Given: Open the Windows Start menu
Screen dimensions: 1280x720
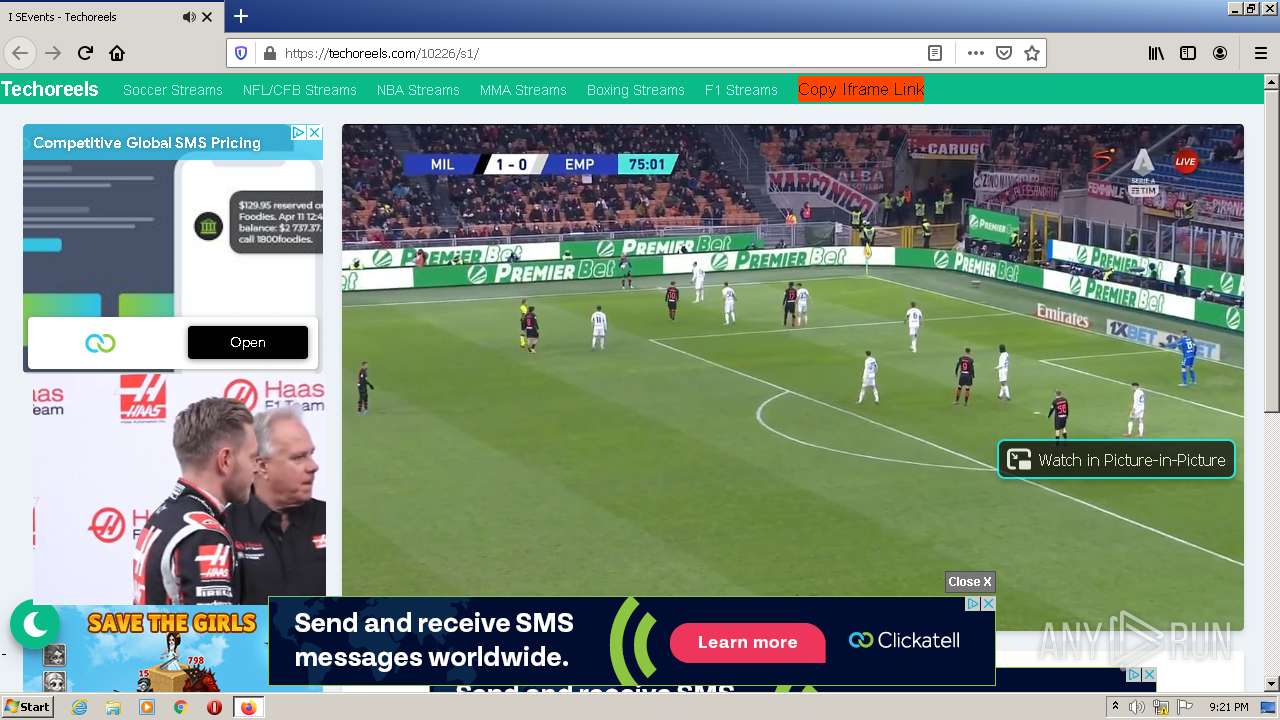Looking at the screenshot, I should point(28,707).
